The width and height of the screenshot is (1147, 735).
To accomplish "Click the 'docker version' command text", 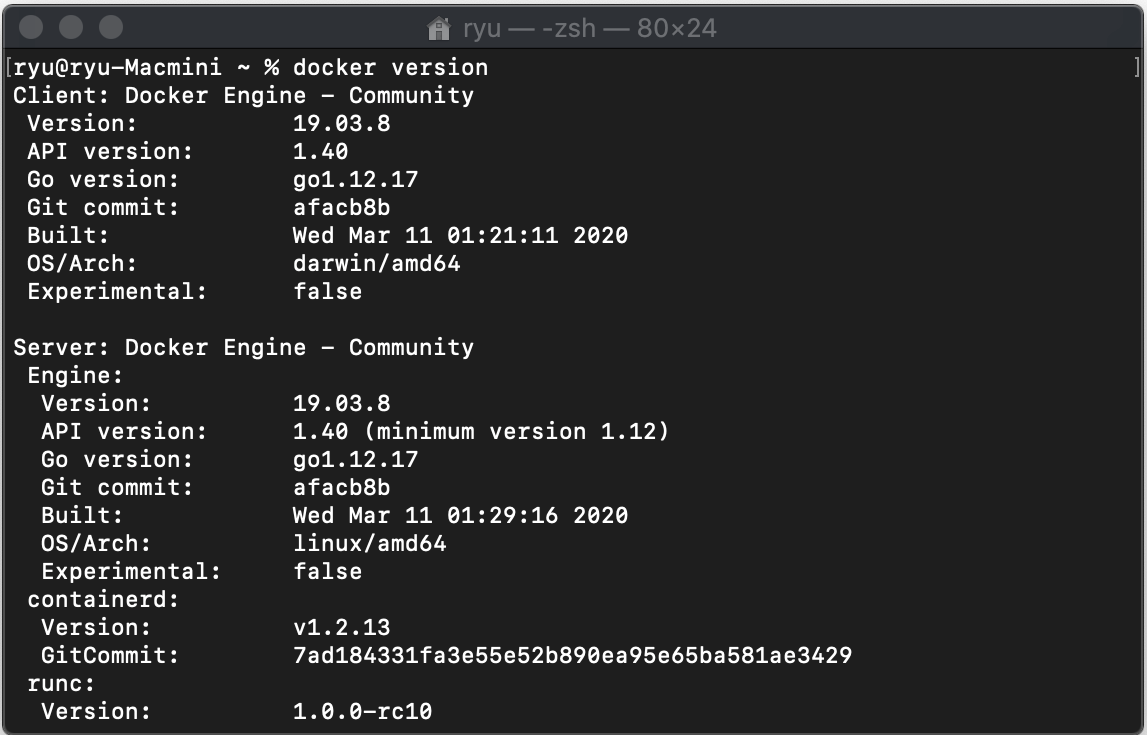I will click(391, 67).
